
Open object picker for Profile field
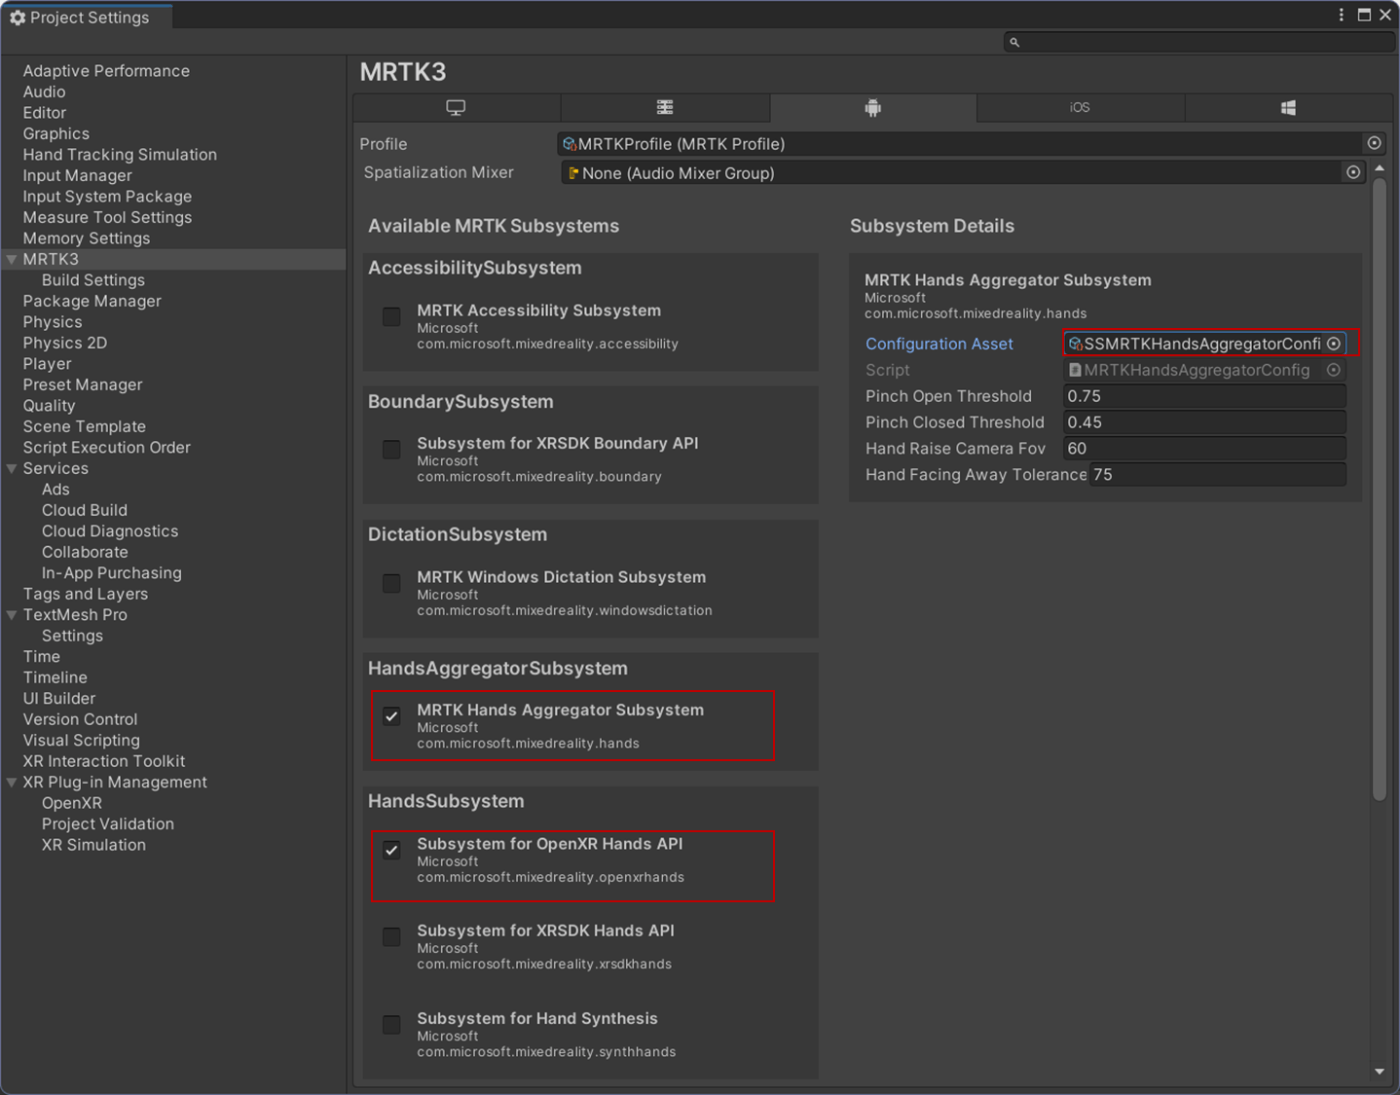point(1374,143)
